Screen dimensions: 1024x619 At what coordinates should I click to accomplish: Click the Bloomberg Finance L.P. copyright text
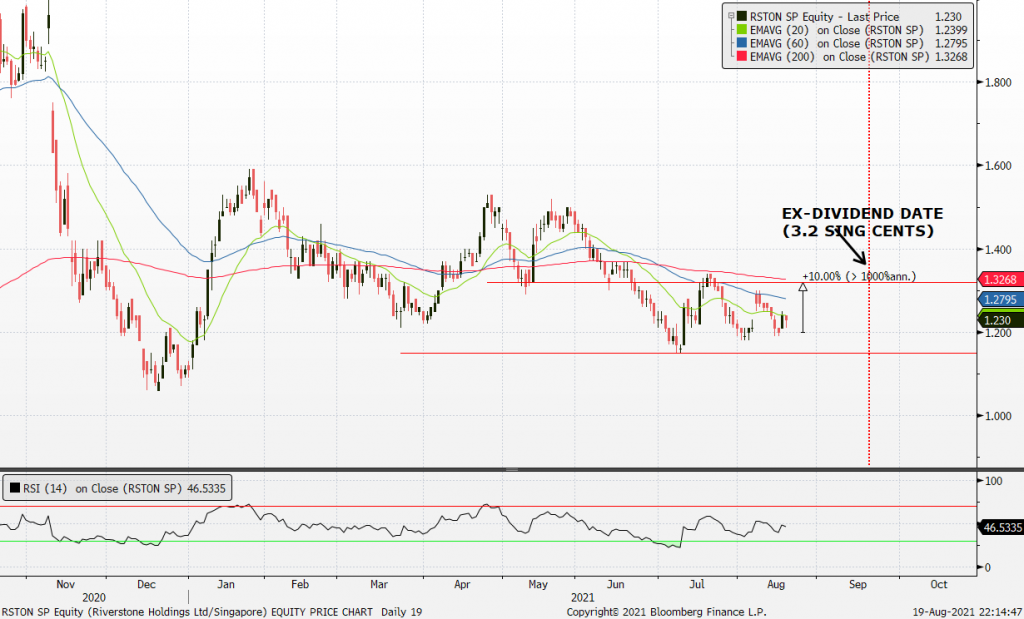point(666,612)
